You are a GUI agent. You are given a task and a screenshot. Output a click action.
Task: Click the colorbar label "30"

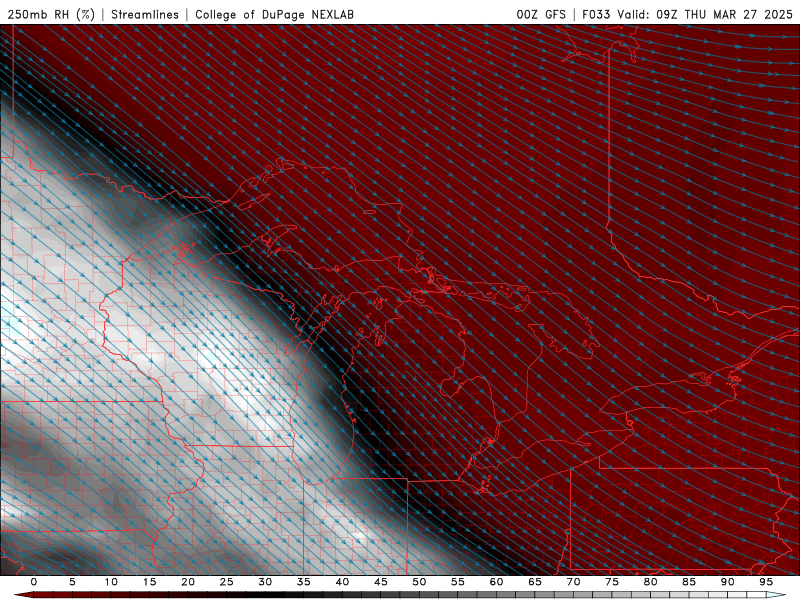[x=265, y=582]
